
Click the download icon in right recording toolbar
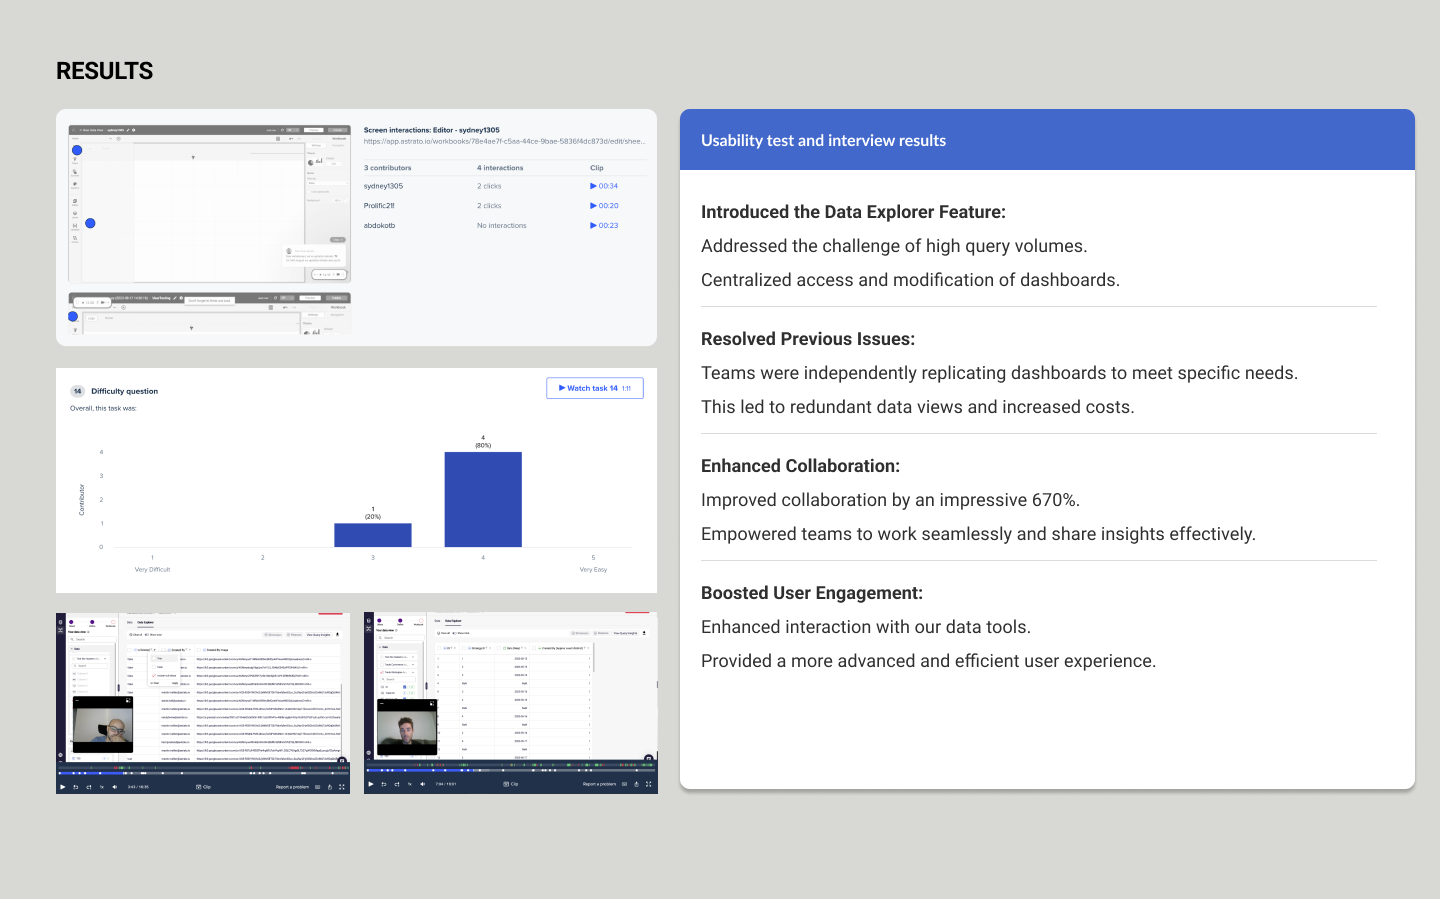644,633
